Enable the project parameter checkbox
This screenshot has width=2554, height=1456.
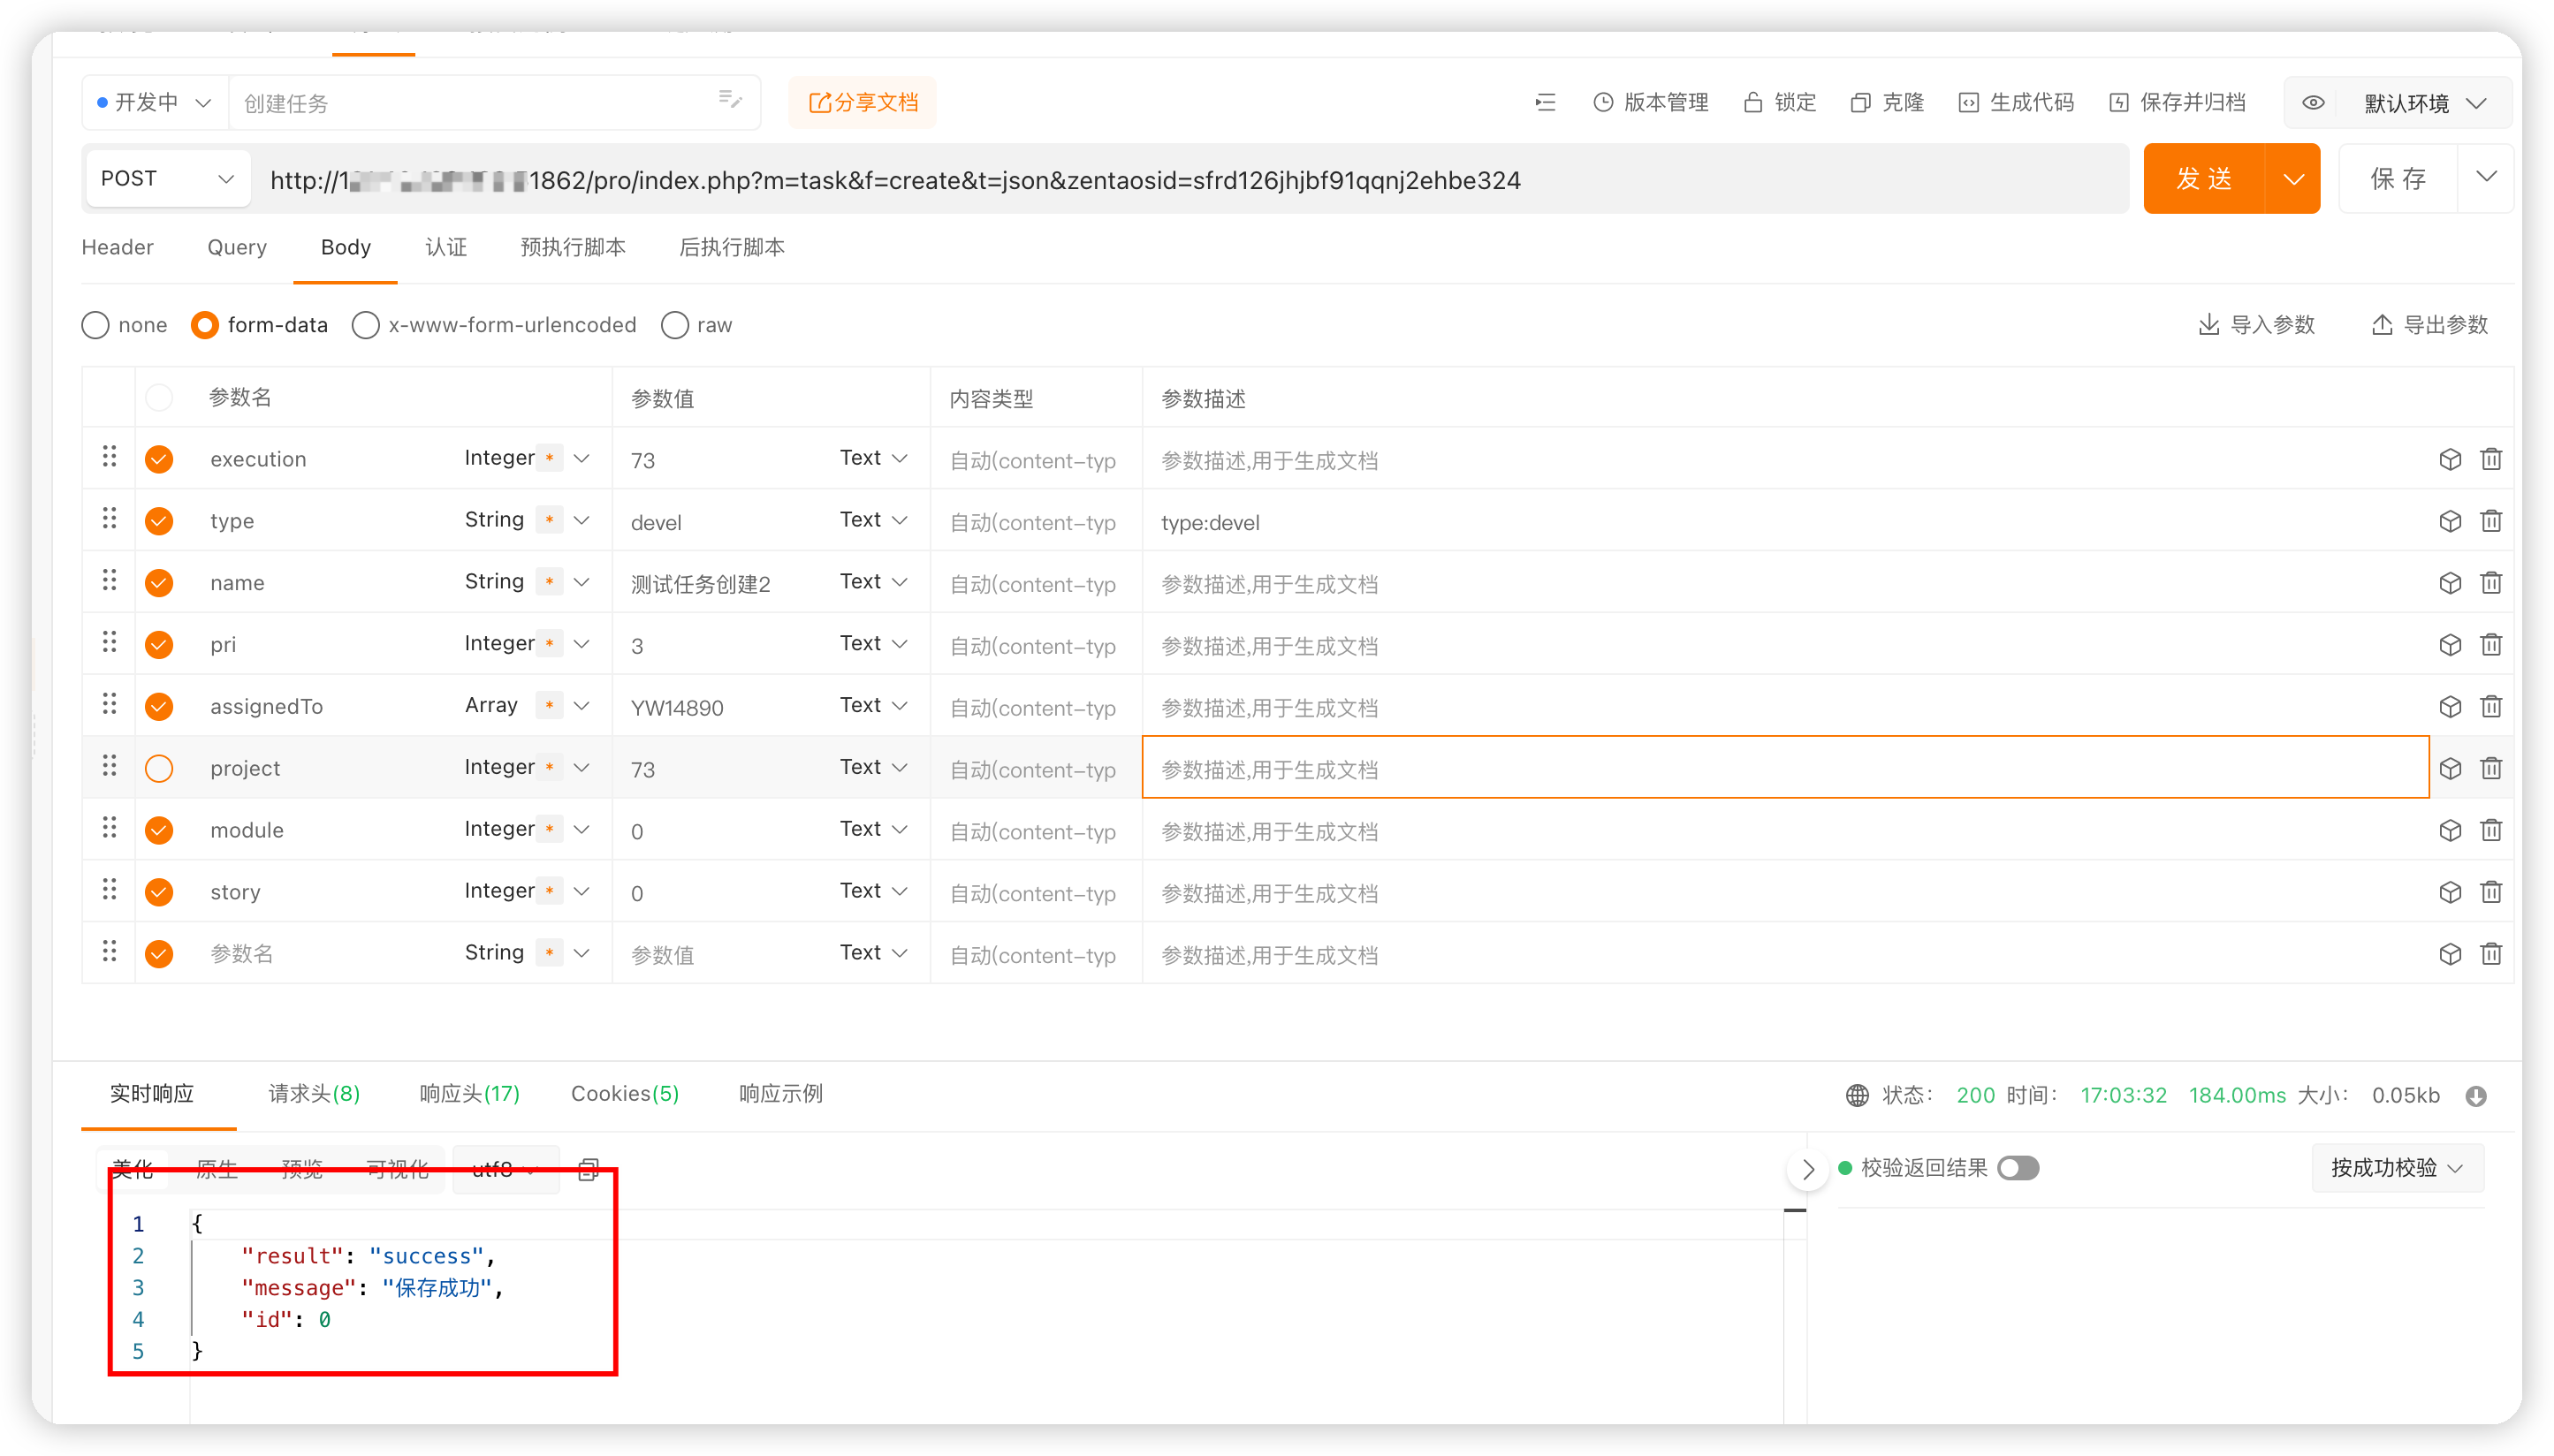click(159, 768)
